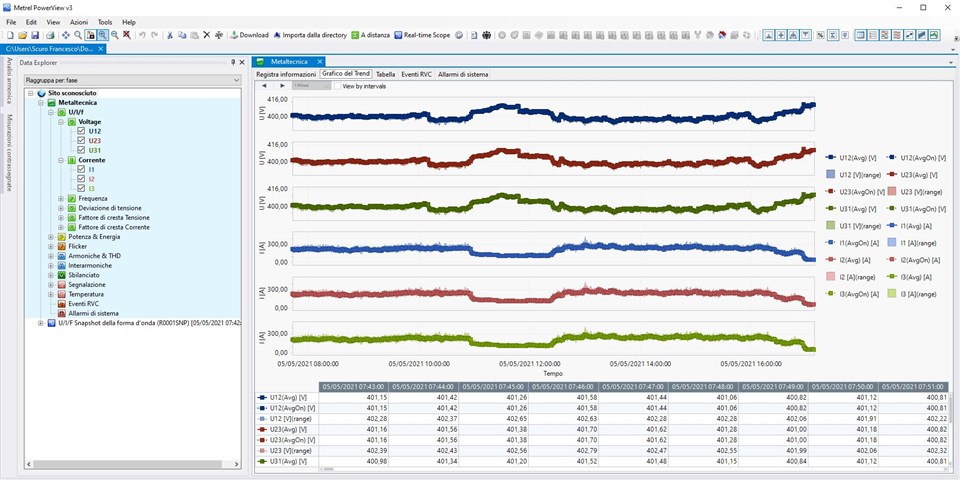960x480 pixels.
Task: Expand the 'Armoniche & THD' tree node
Action: click(x=50, y=256)
